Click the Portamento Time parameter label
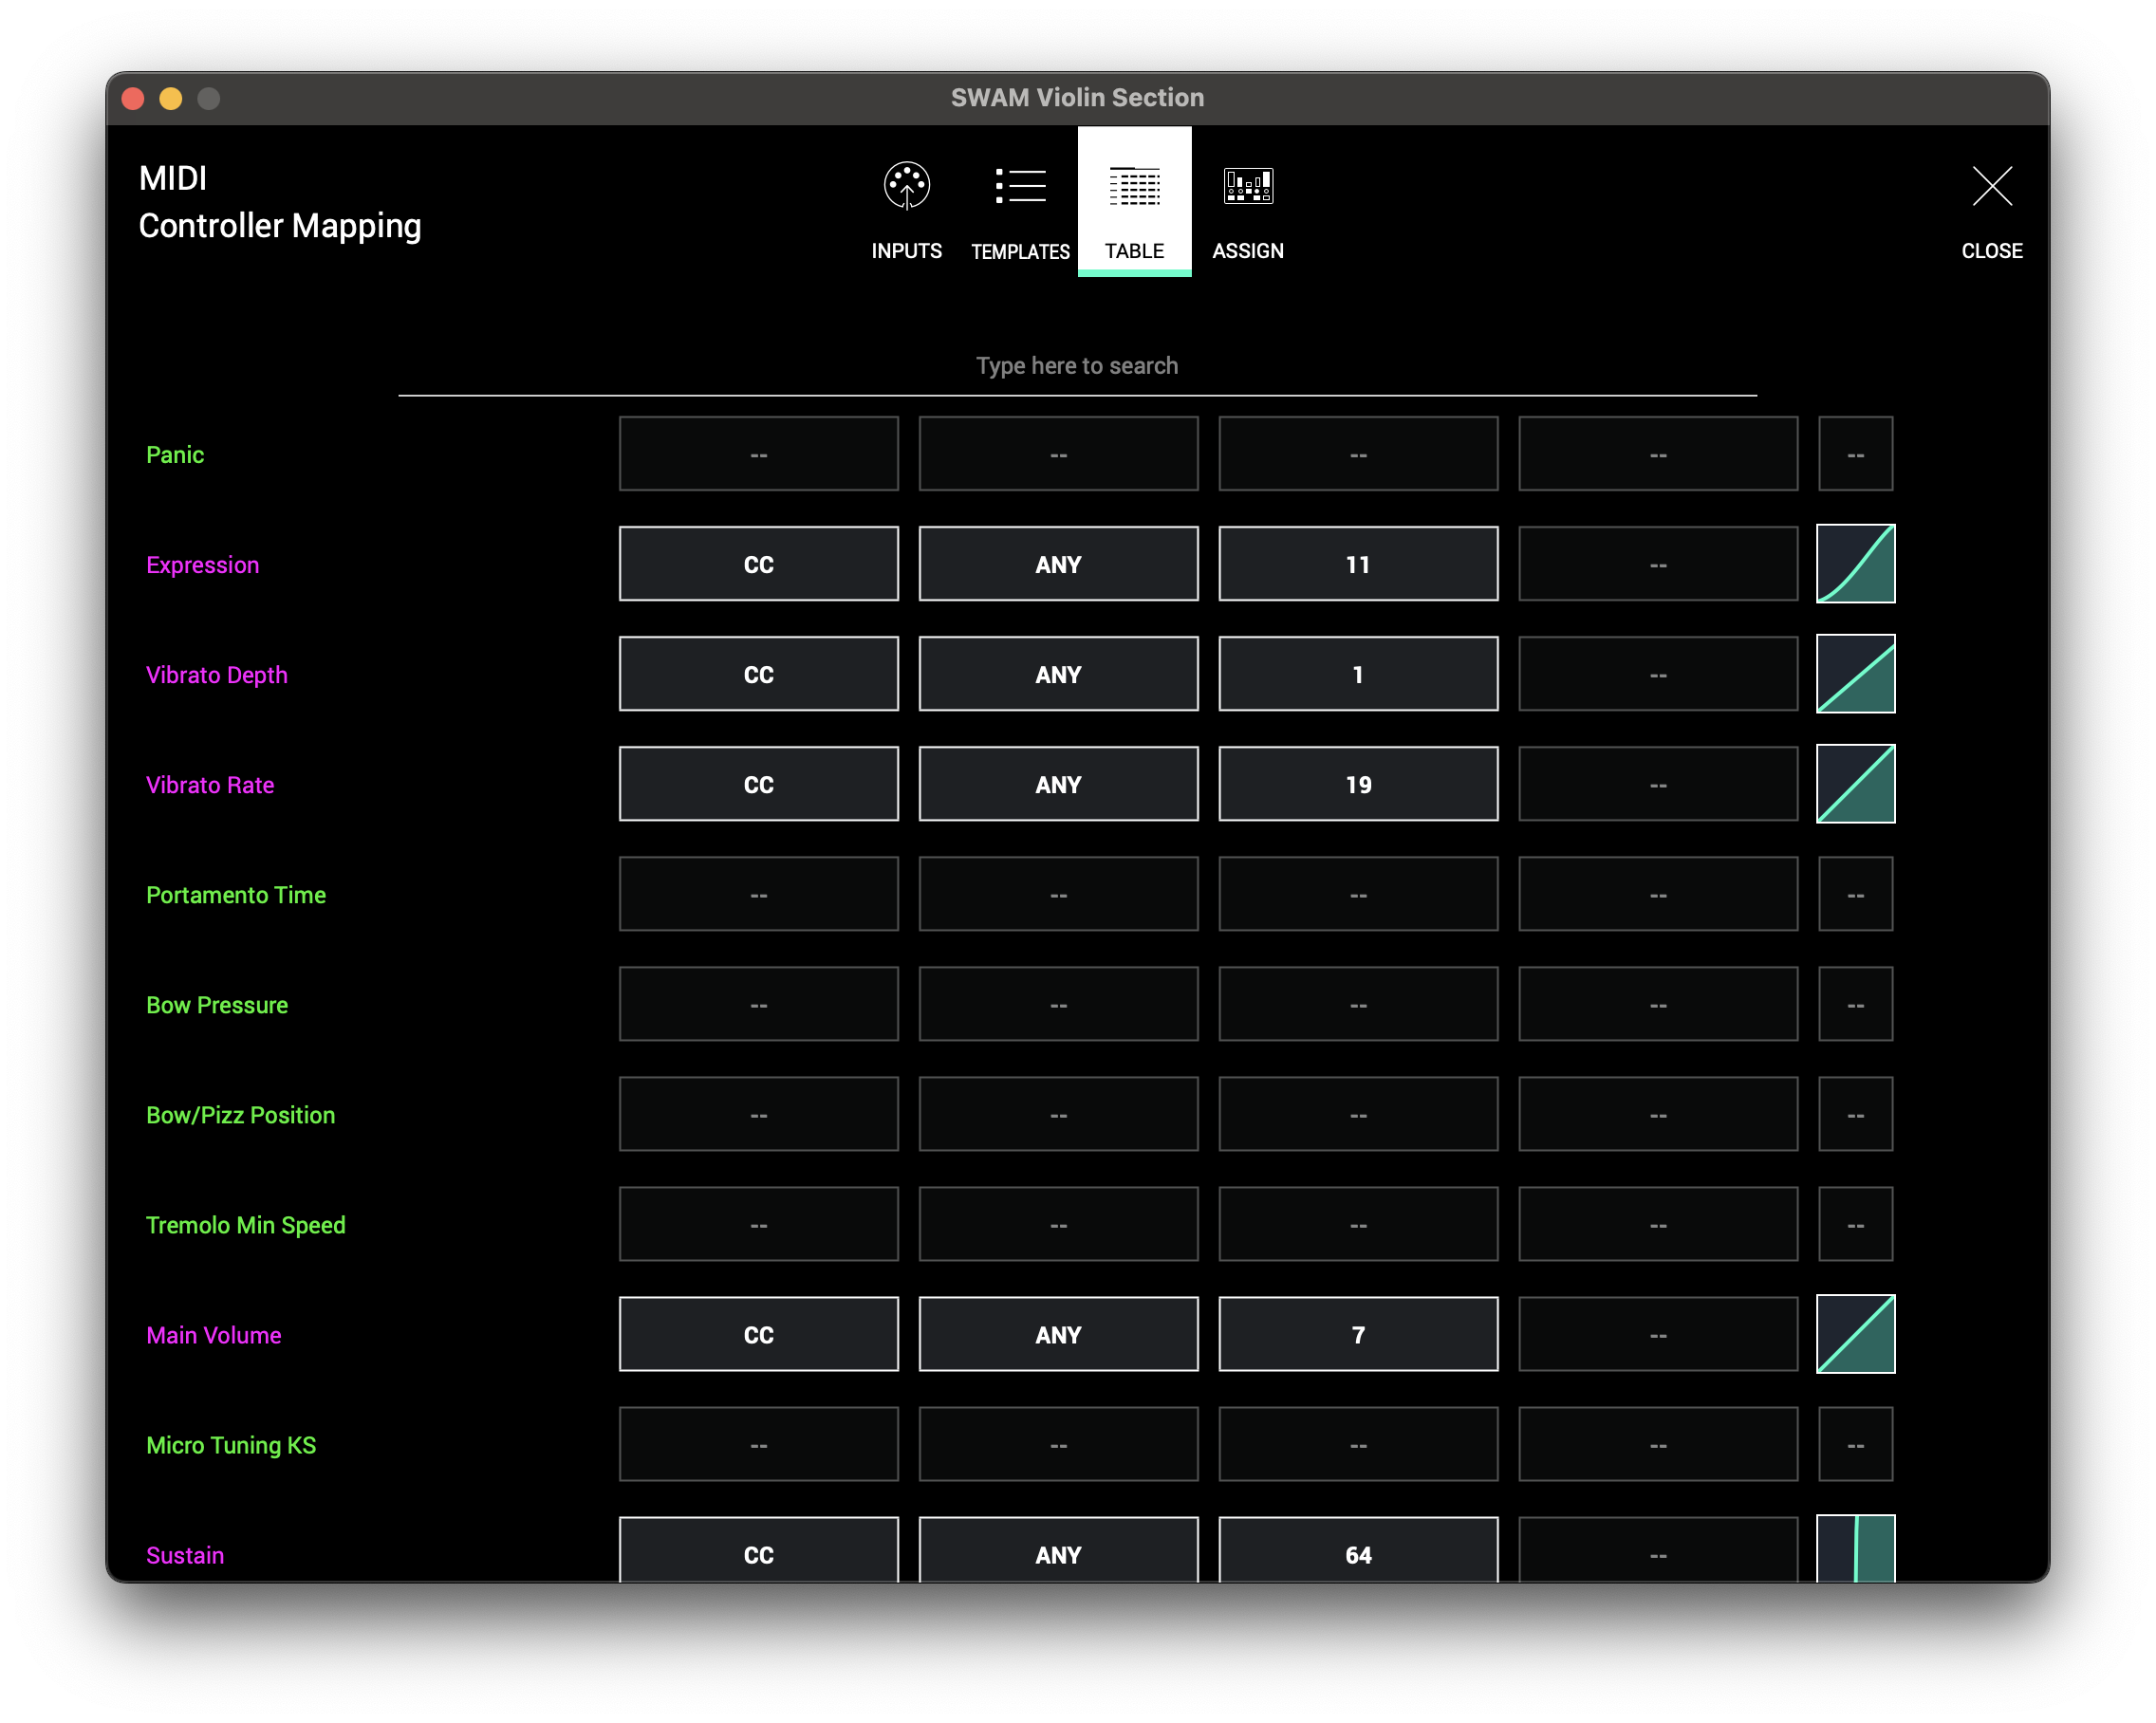The image size is (2156, 1723). [x=236, y=895]
